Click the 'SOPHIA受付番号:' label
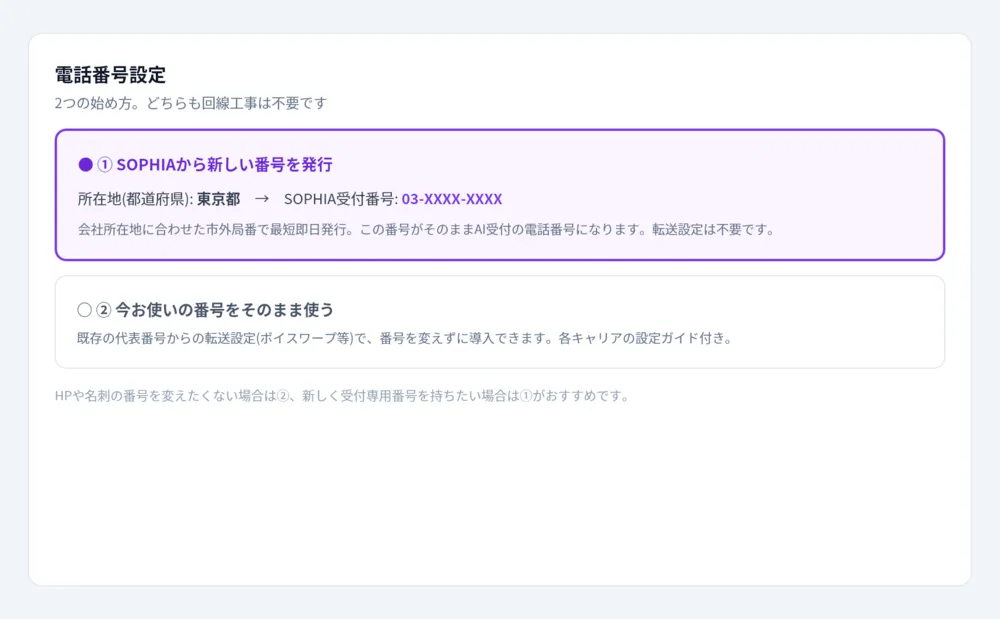 point(341,199)
